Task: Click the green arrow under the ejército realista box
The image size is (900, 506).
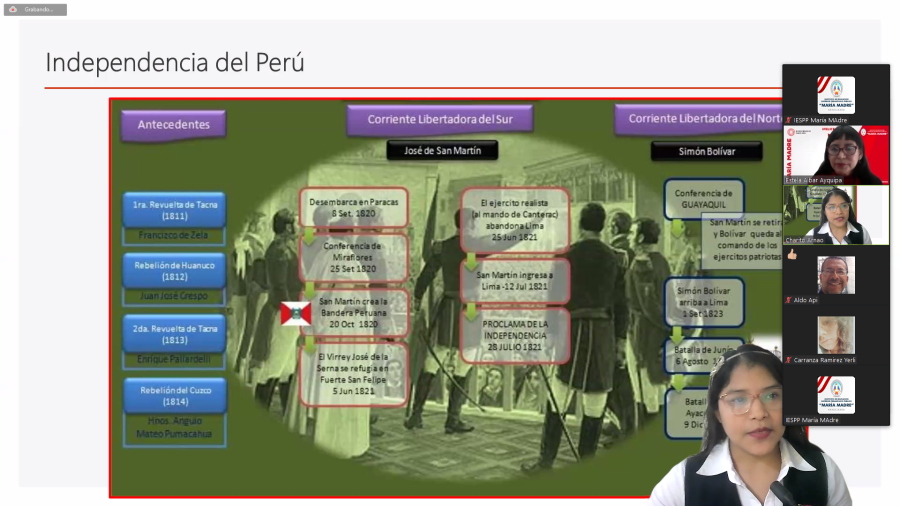Action: point(471,263)
